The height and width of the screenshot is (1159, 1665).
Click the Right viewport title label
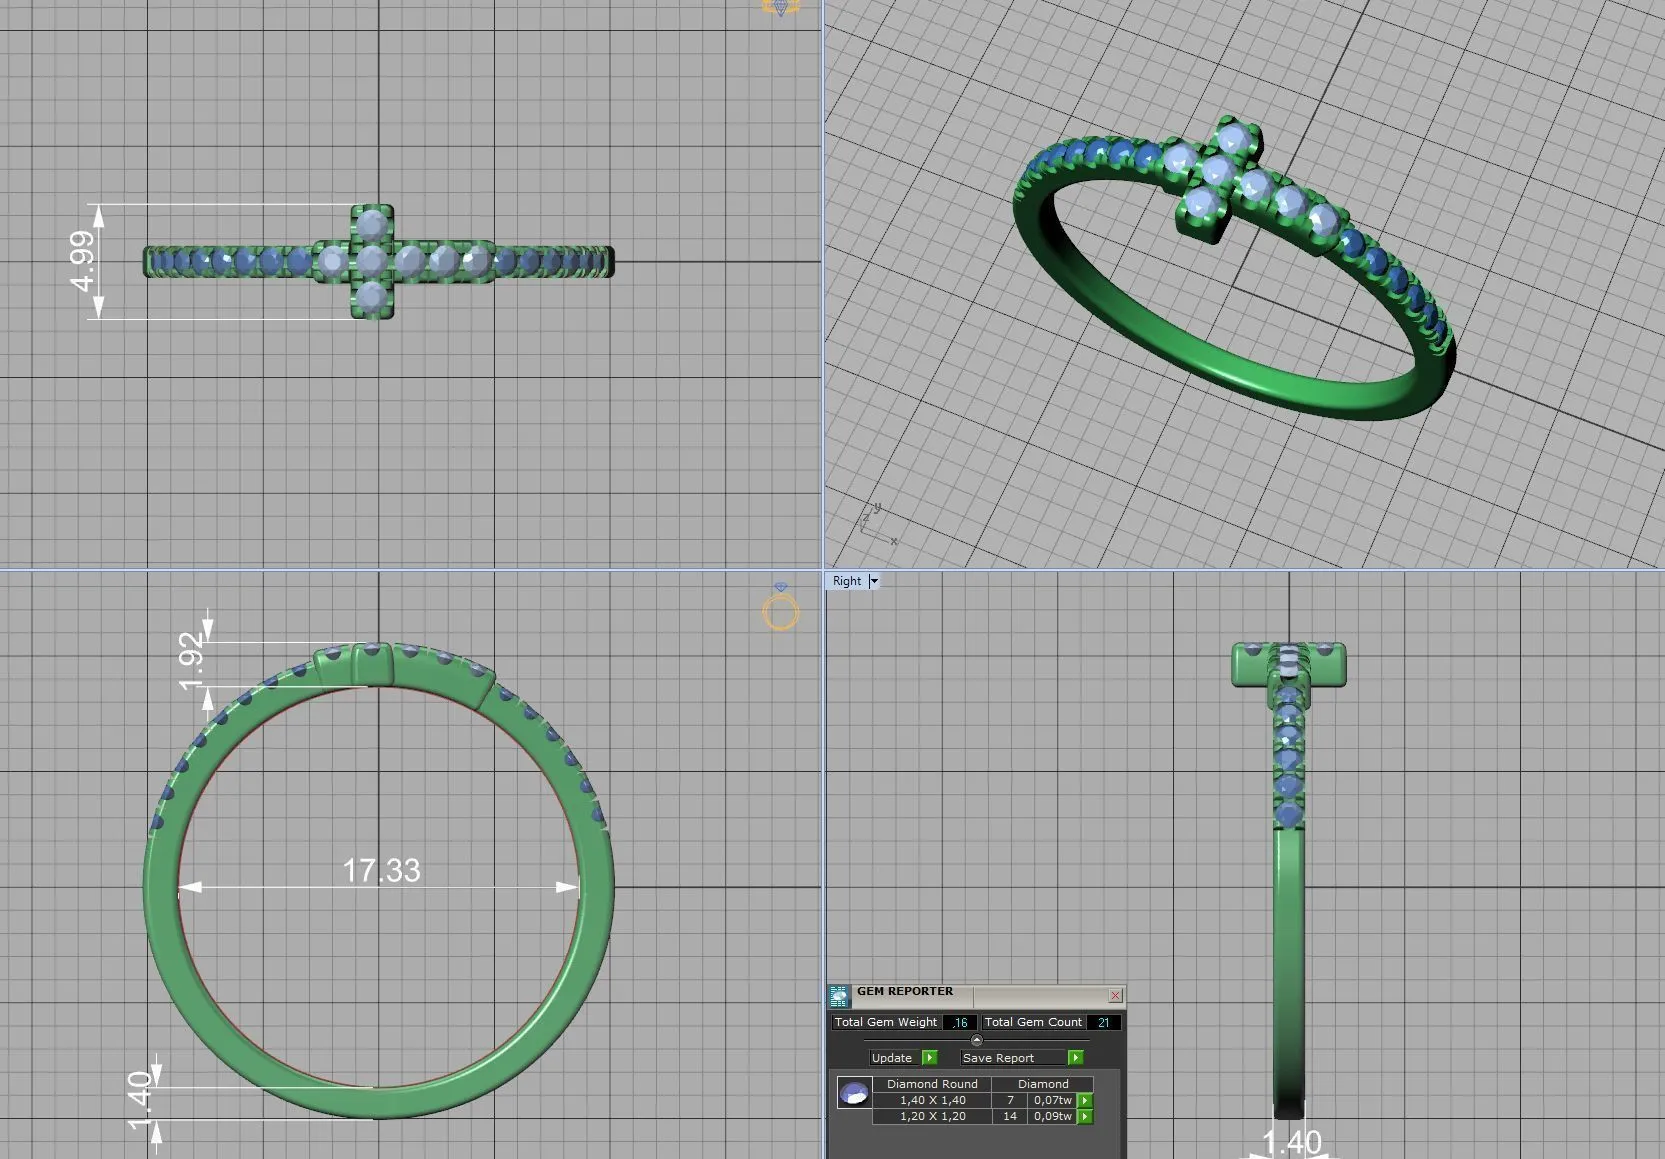[x=846, y=581]
